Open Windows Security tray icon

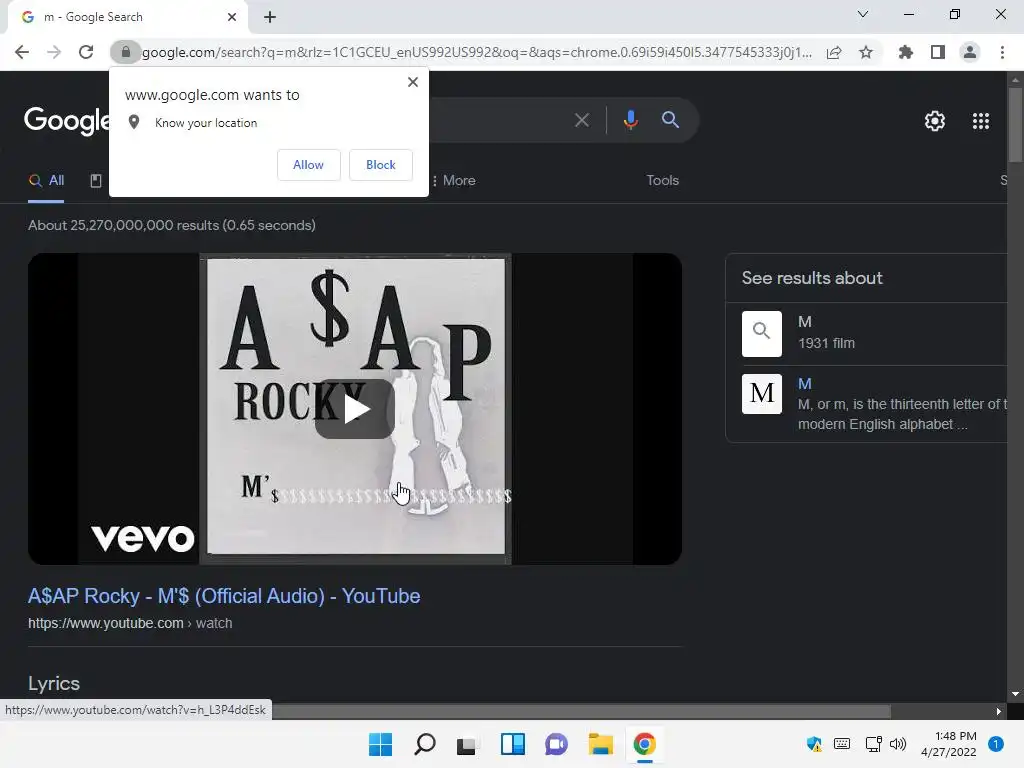814,744
